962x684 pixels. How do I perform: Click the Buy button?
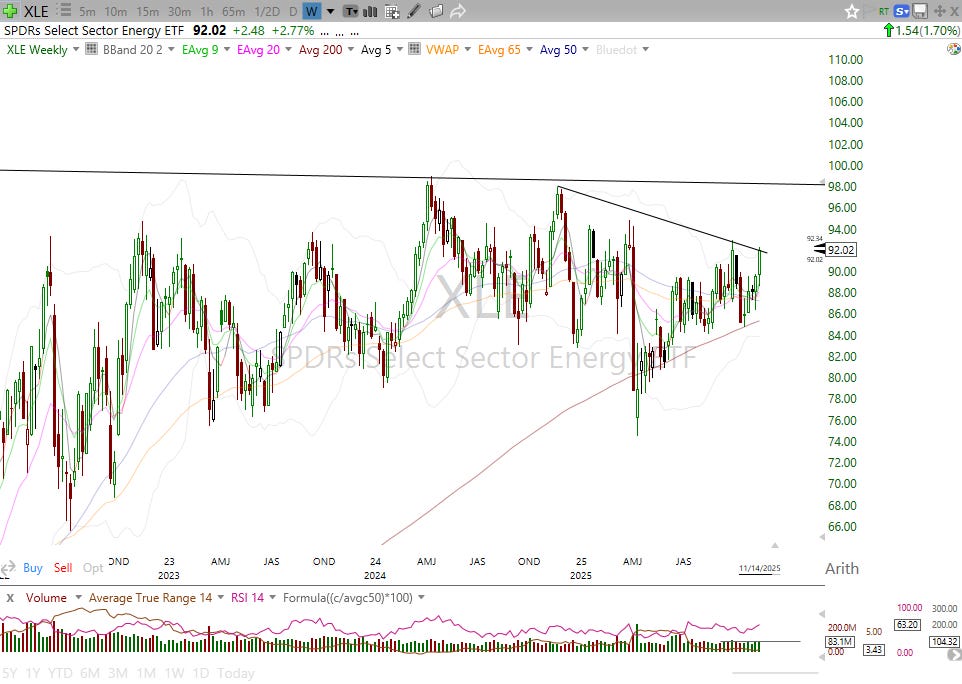[x=33, y=568]
